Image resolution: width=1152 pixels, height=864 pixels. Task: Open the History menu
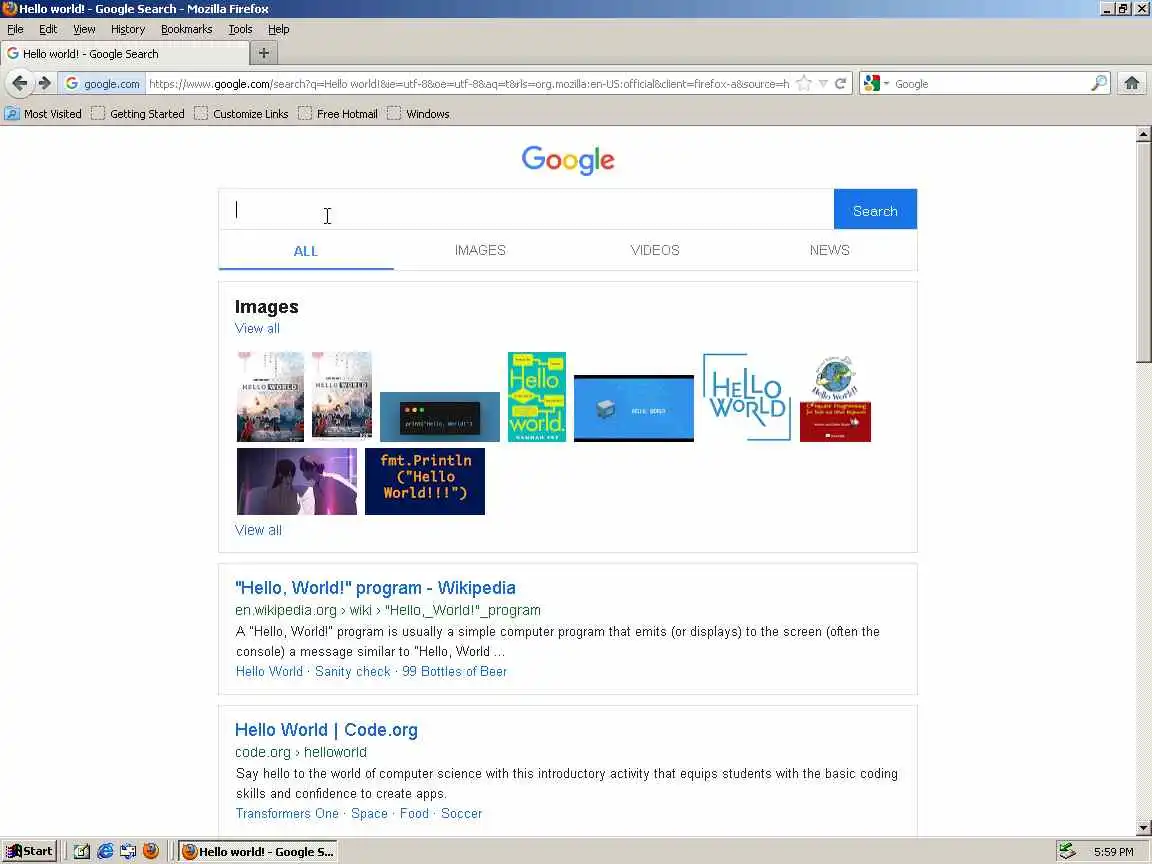coord(128,29)
